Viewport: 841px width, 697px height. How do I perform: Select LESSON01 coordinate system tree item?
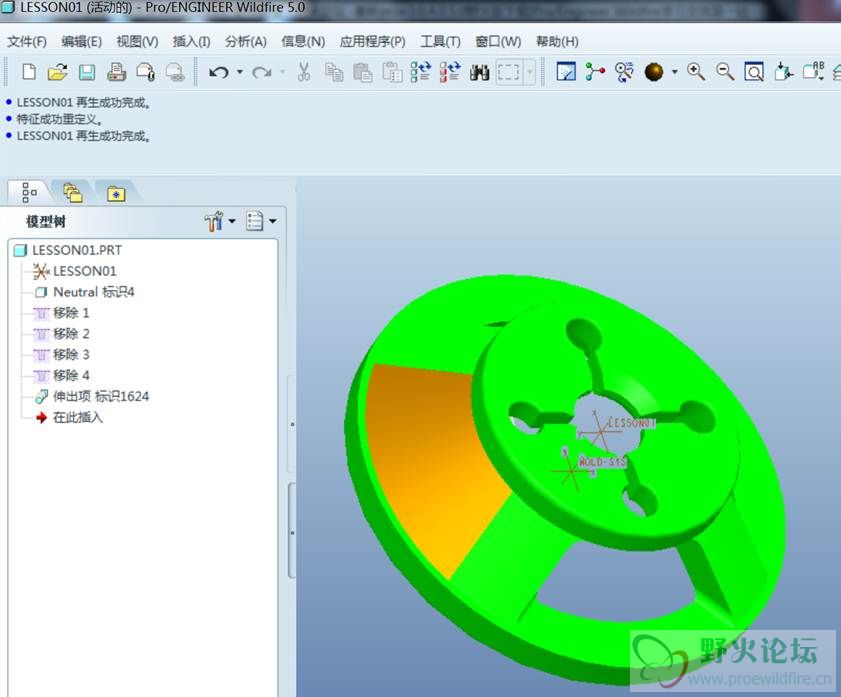(84, 271)
